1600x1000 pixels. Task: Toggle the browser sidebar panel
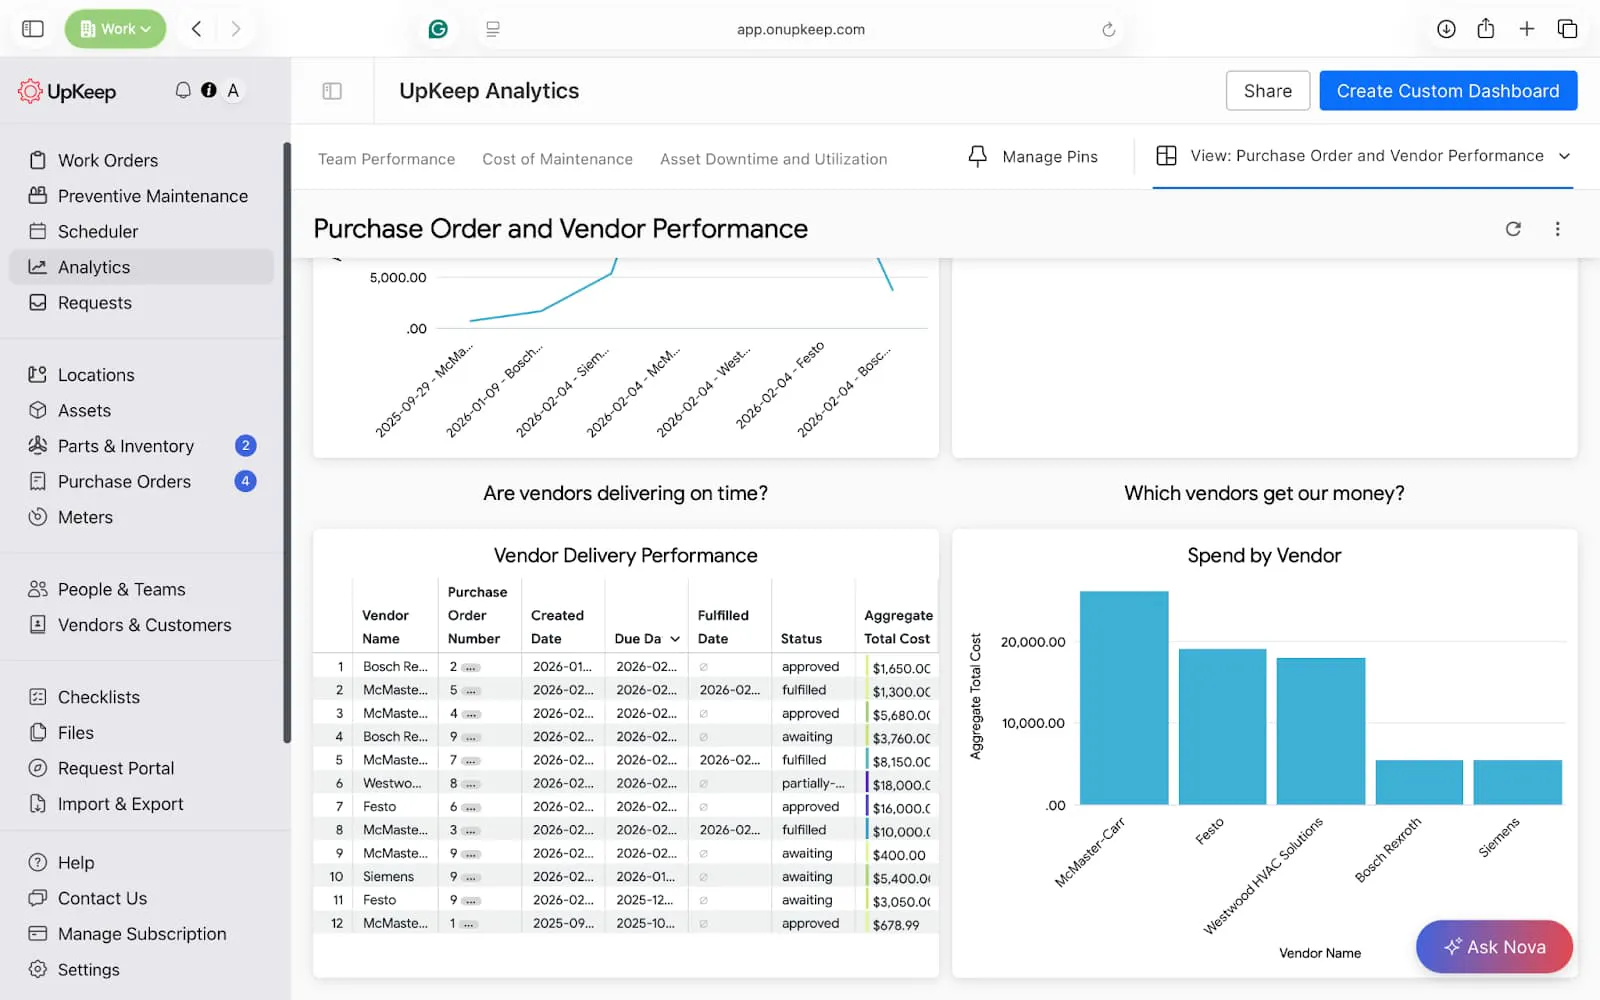click(33, 29)
